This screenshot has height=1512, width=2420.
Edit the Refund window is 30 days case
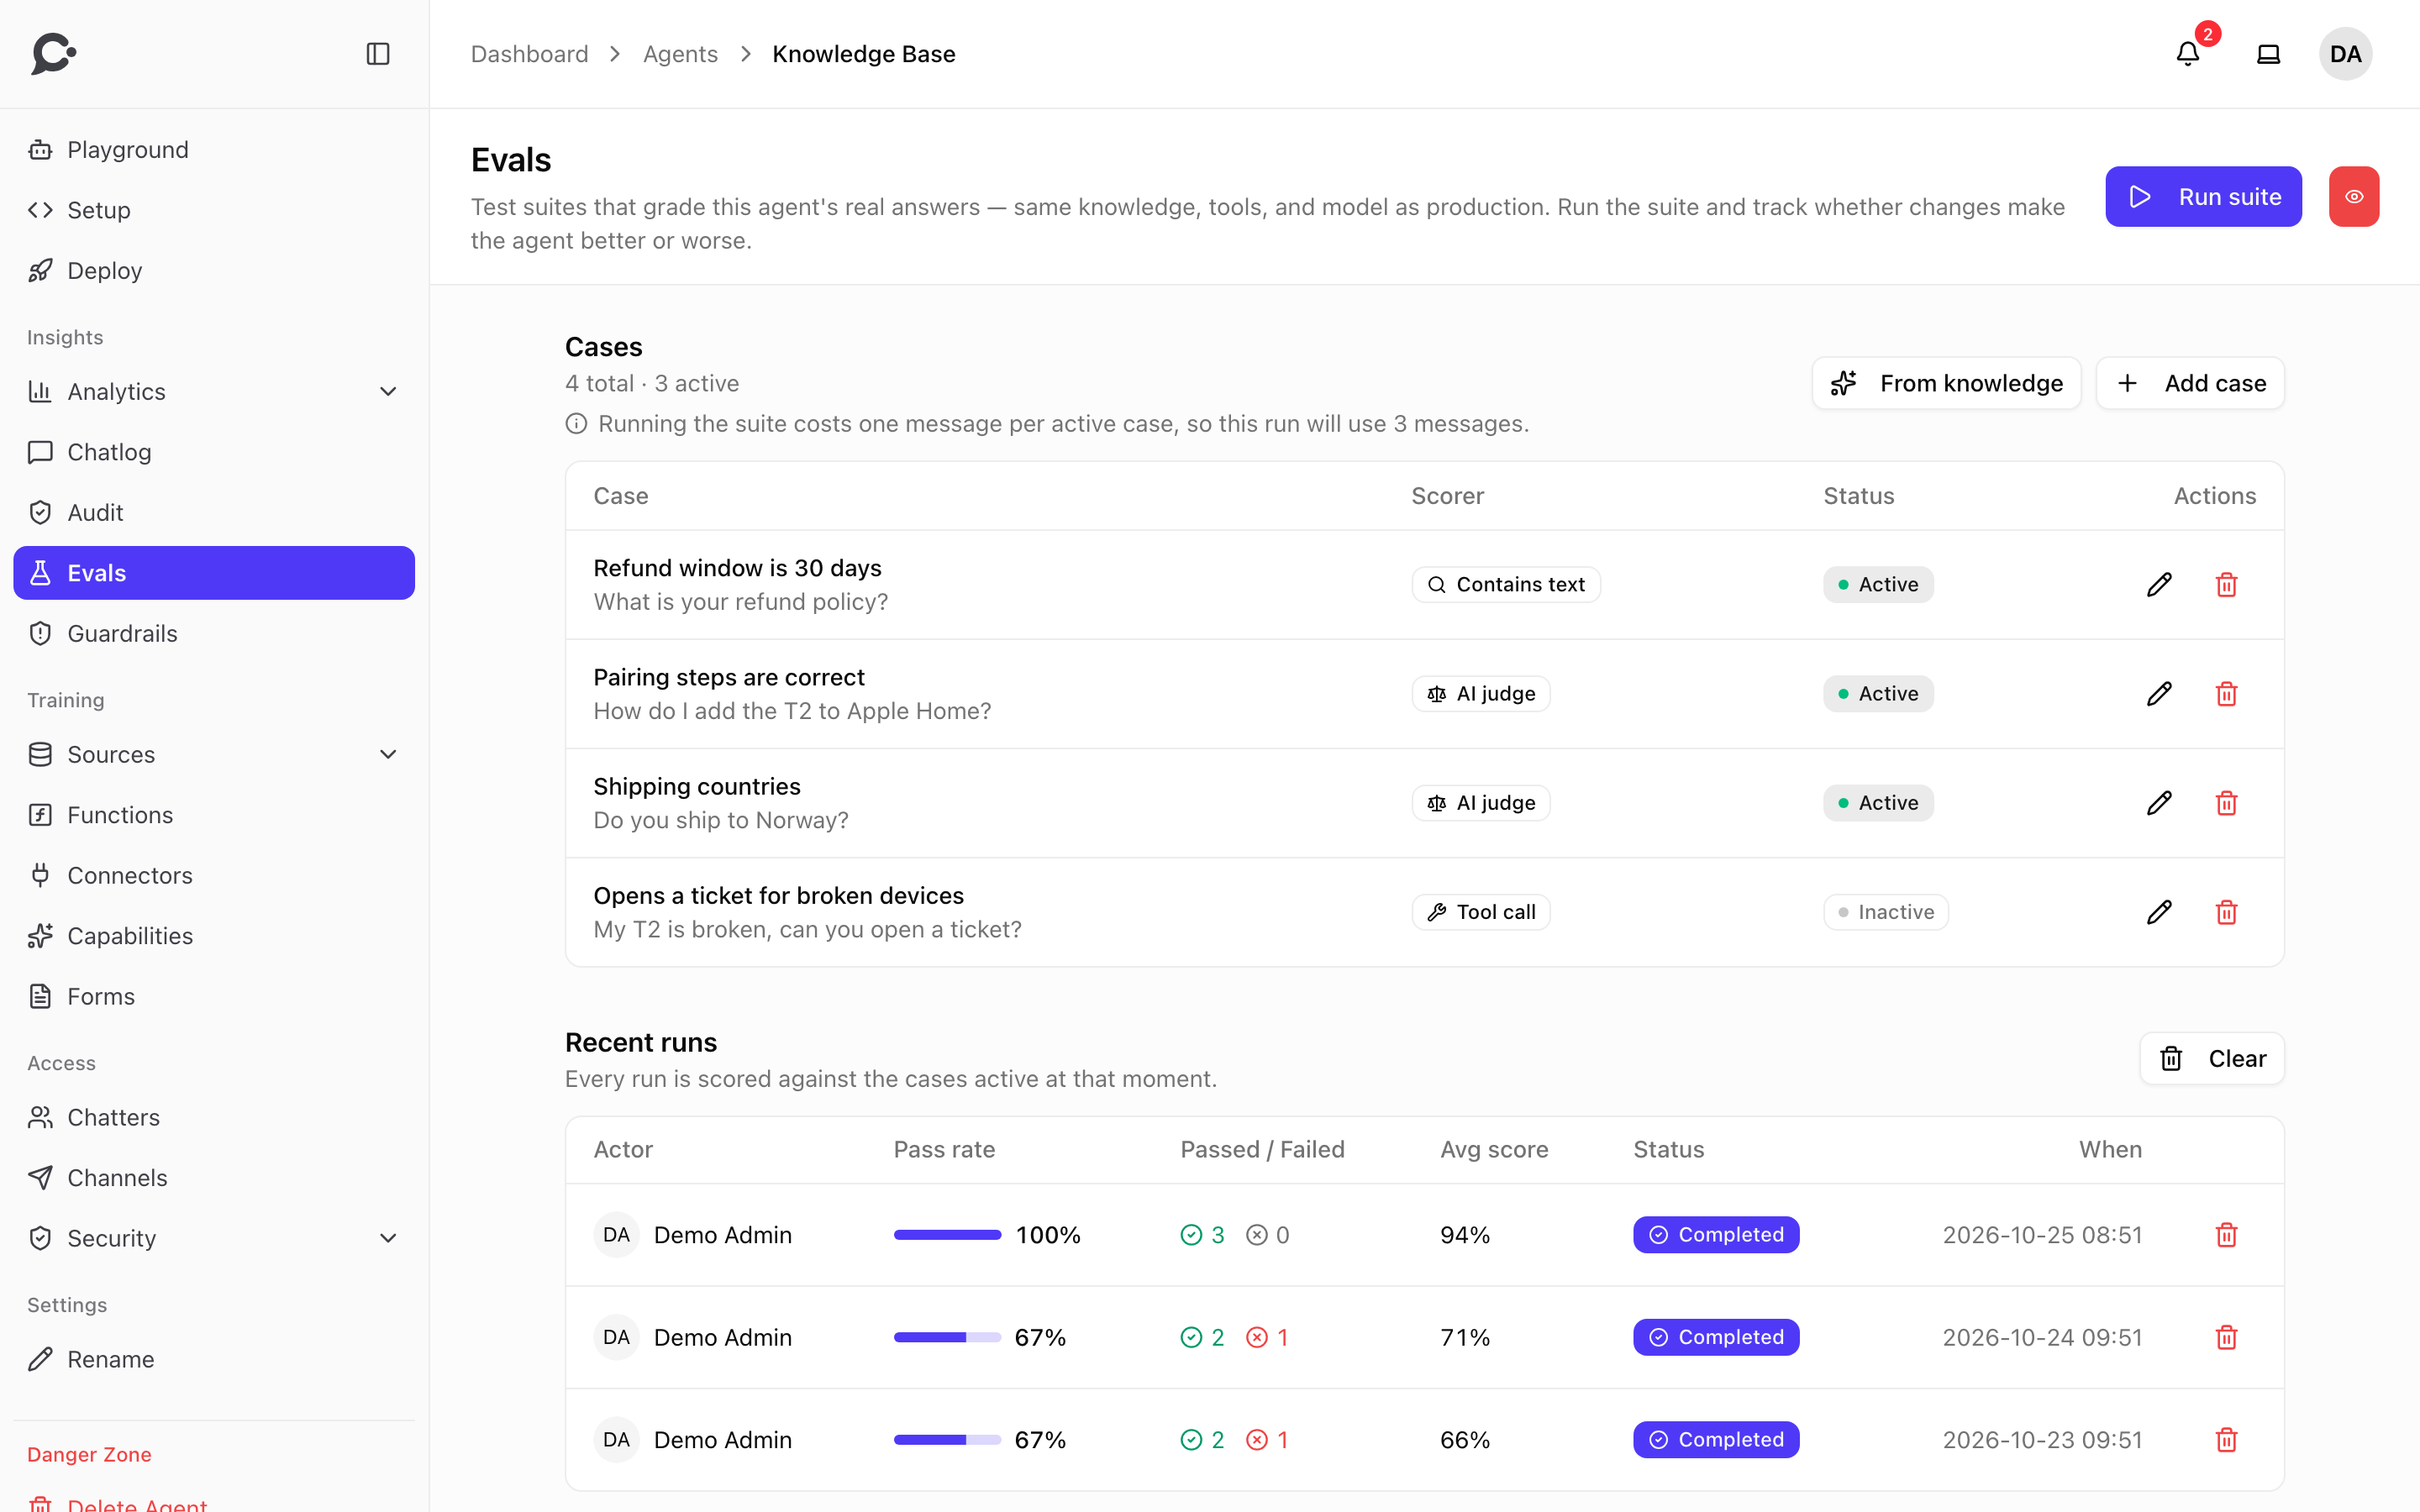2159,585
